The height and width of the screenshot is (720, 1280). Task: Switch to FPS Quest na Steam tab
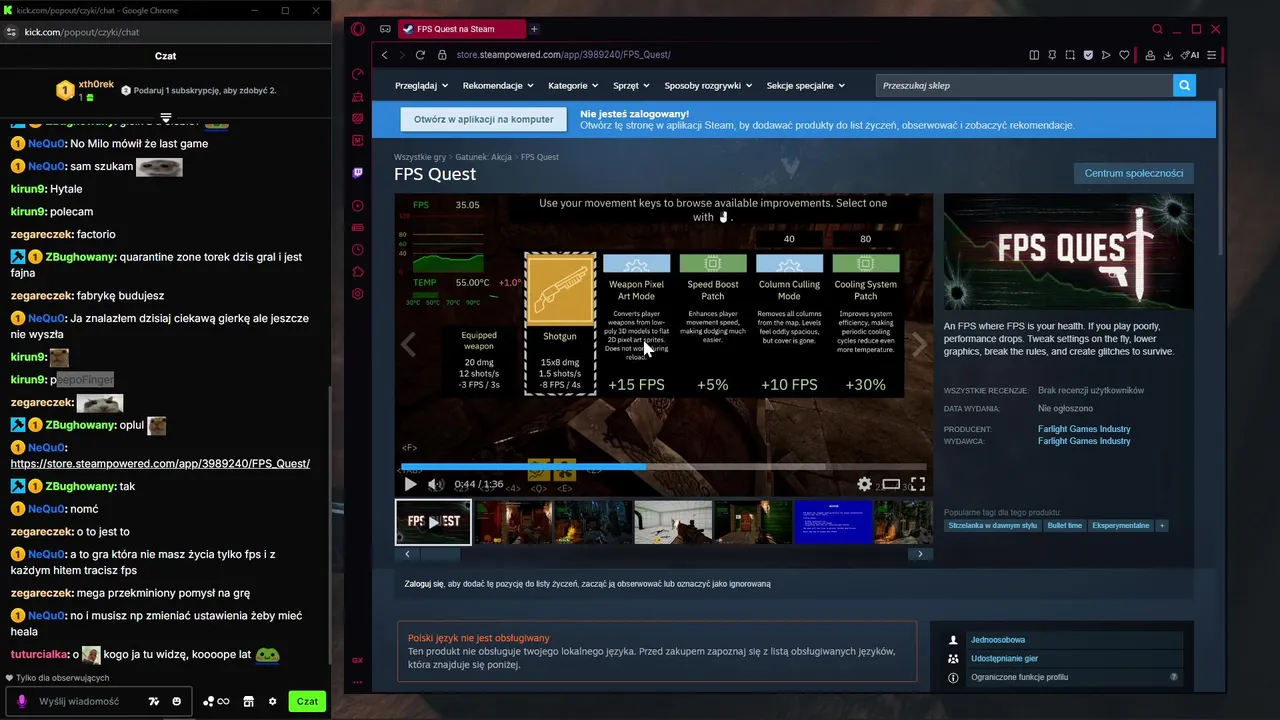click(x=460, y=29)
